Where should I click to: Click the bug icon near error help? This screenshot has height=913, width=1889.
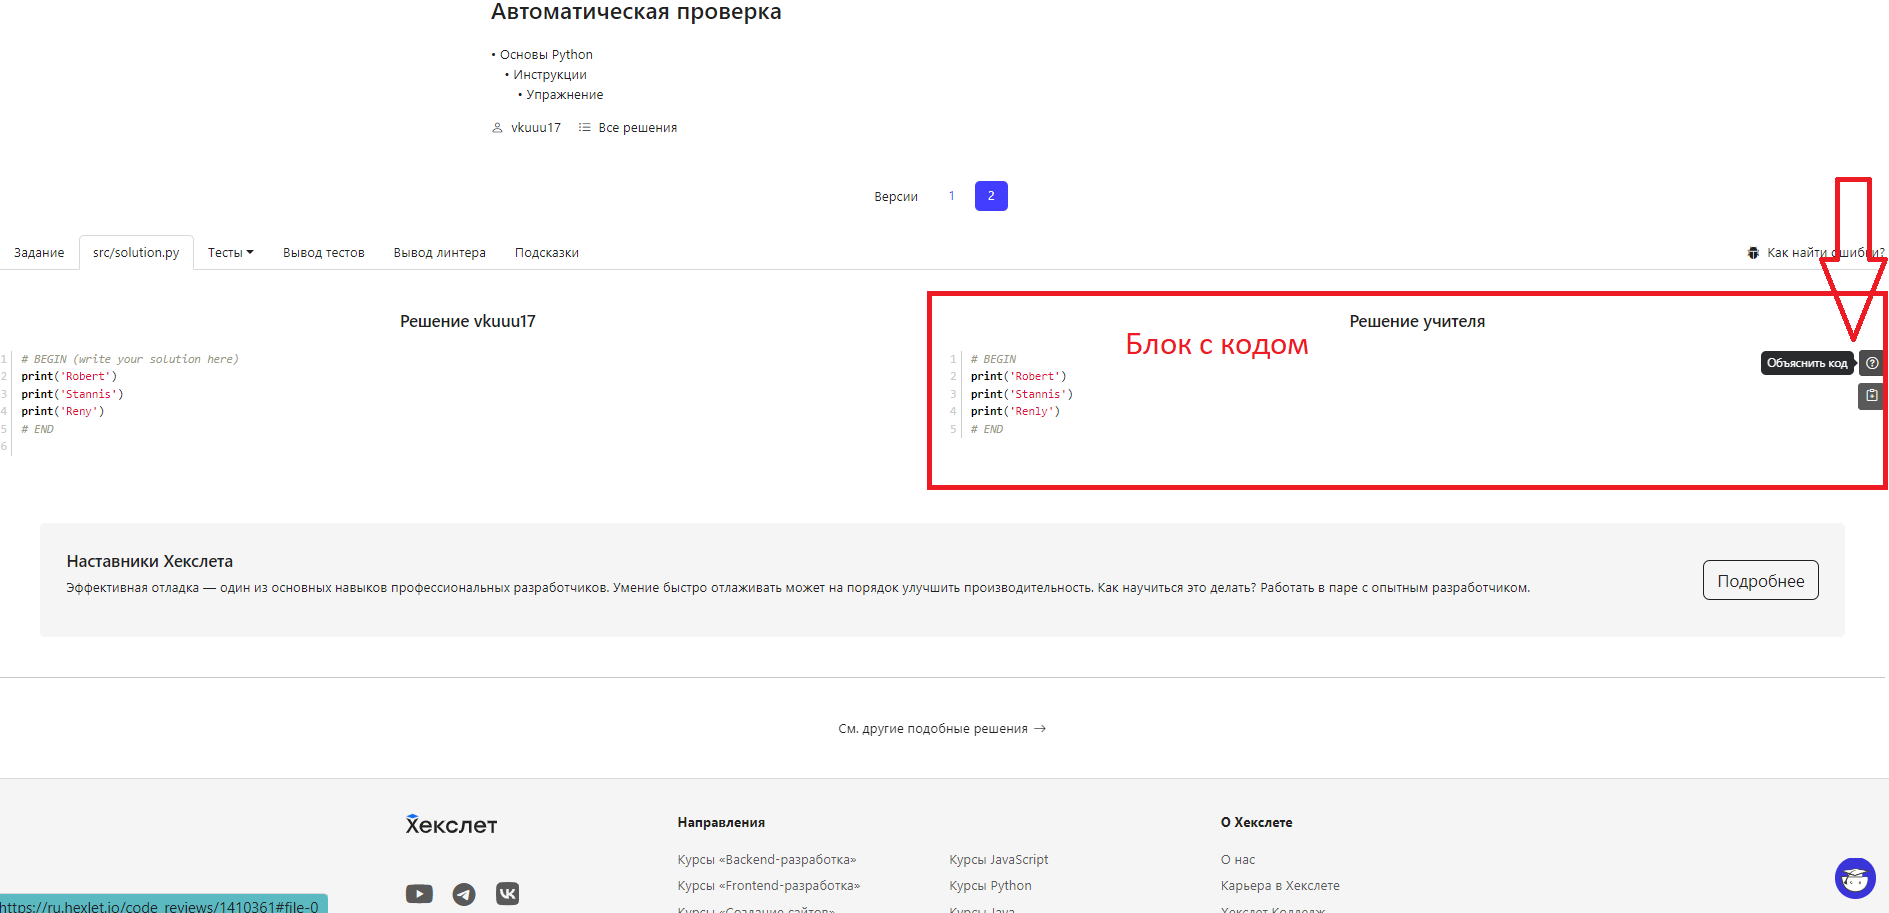tap(1753, 253)
